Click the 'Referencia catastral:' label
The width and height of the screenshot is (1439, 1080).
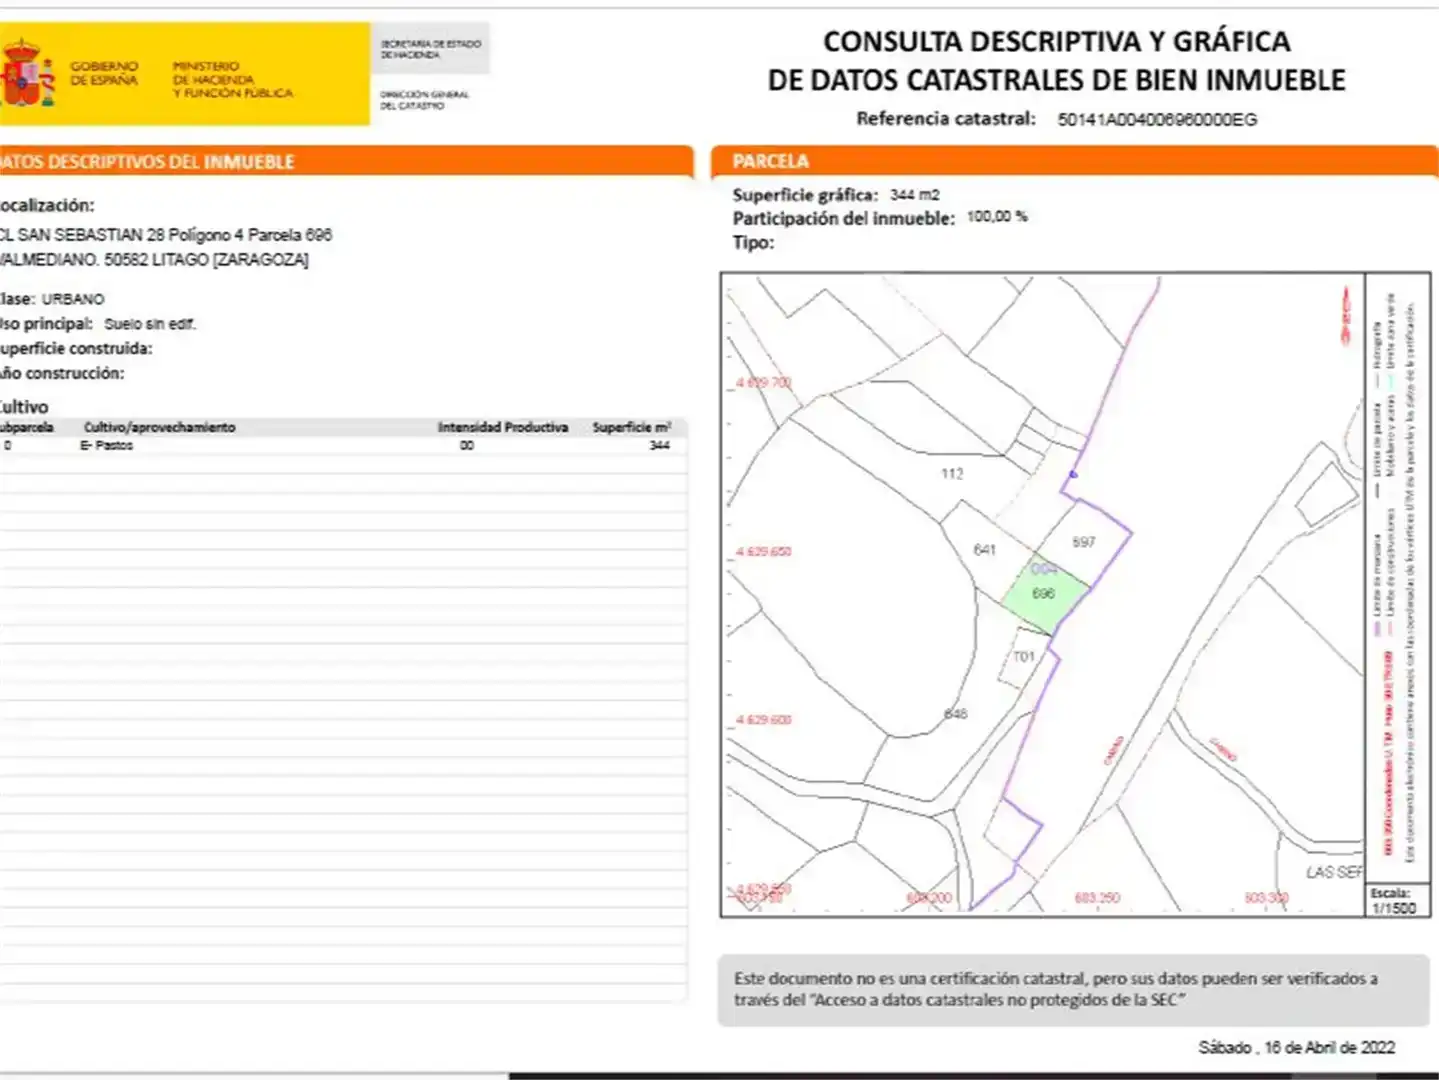click(946, 118)
